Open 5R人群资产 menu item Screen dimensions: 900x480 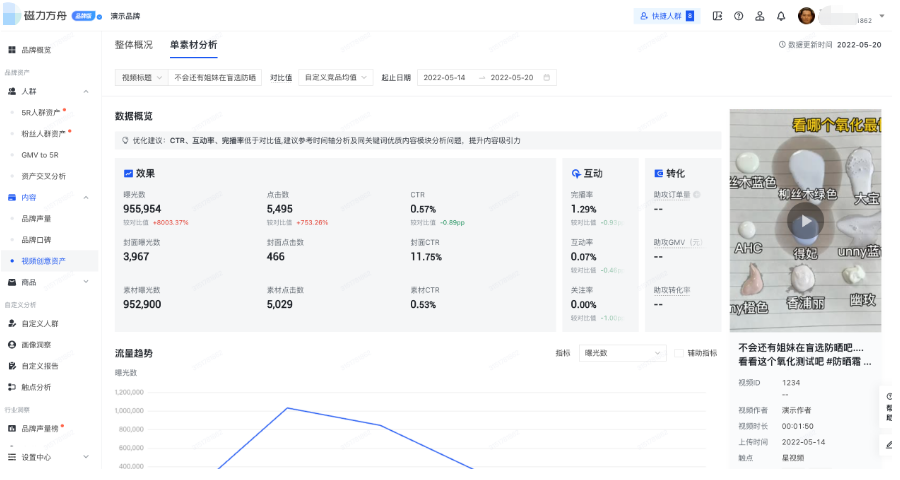41,113
